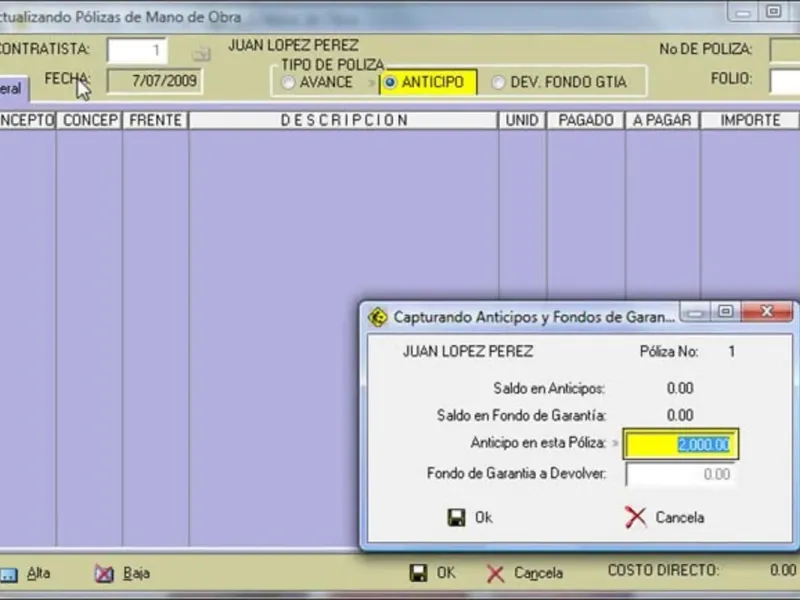
Task: Click the Fondo de Garantia a Devolver field
Action: (x=681, y=474)
